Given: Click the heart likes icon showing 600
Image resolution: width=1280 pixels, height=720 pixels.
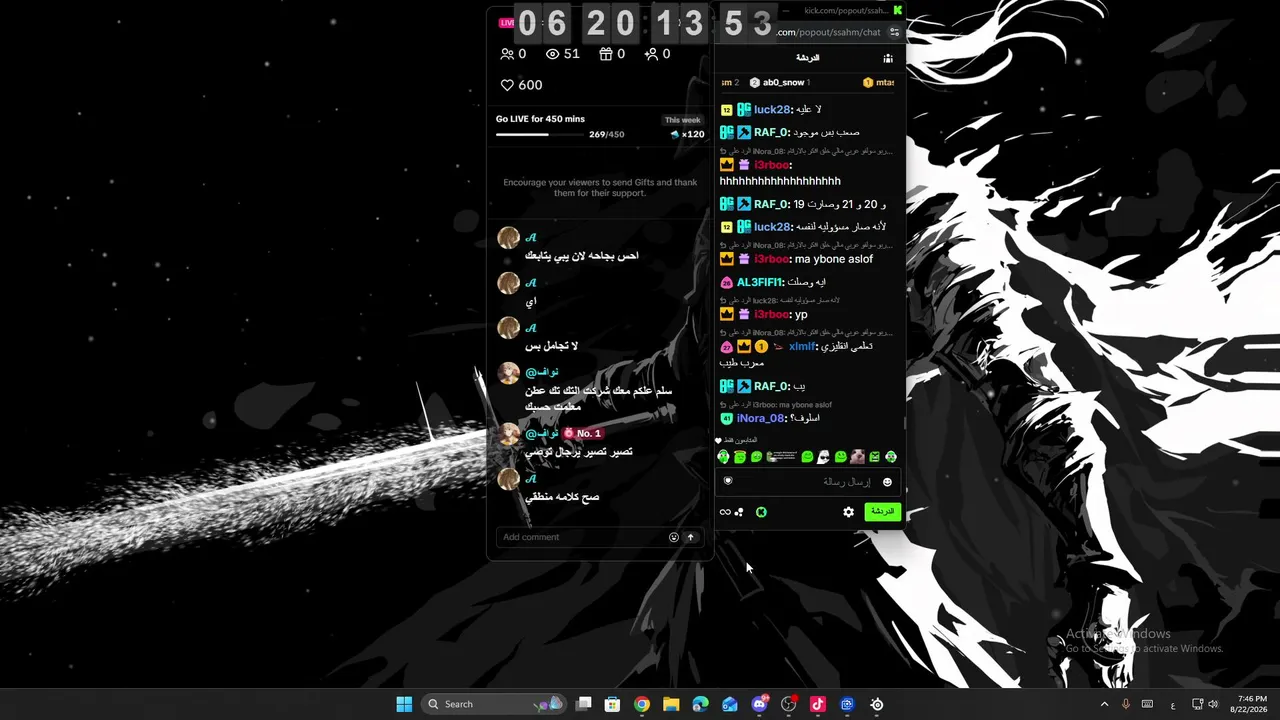Looking at the screenshot, I should [x=507, y=85].
